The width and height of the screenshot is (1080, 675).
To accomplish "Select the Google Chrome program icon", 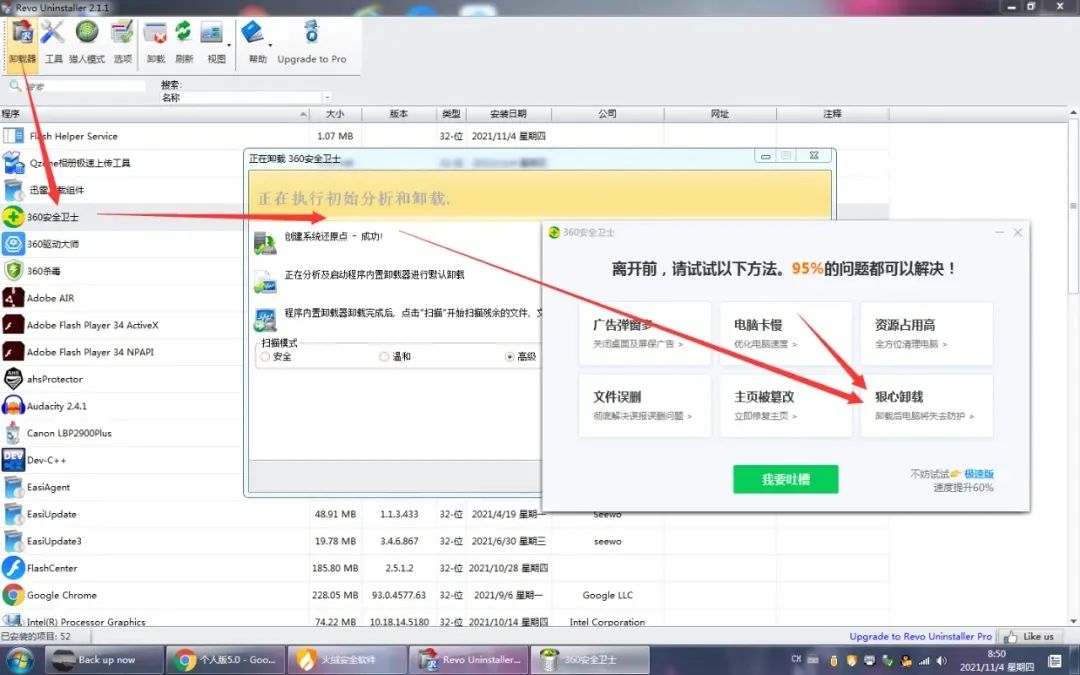I will (x=13, y=594).
